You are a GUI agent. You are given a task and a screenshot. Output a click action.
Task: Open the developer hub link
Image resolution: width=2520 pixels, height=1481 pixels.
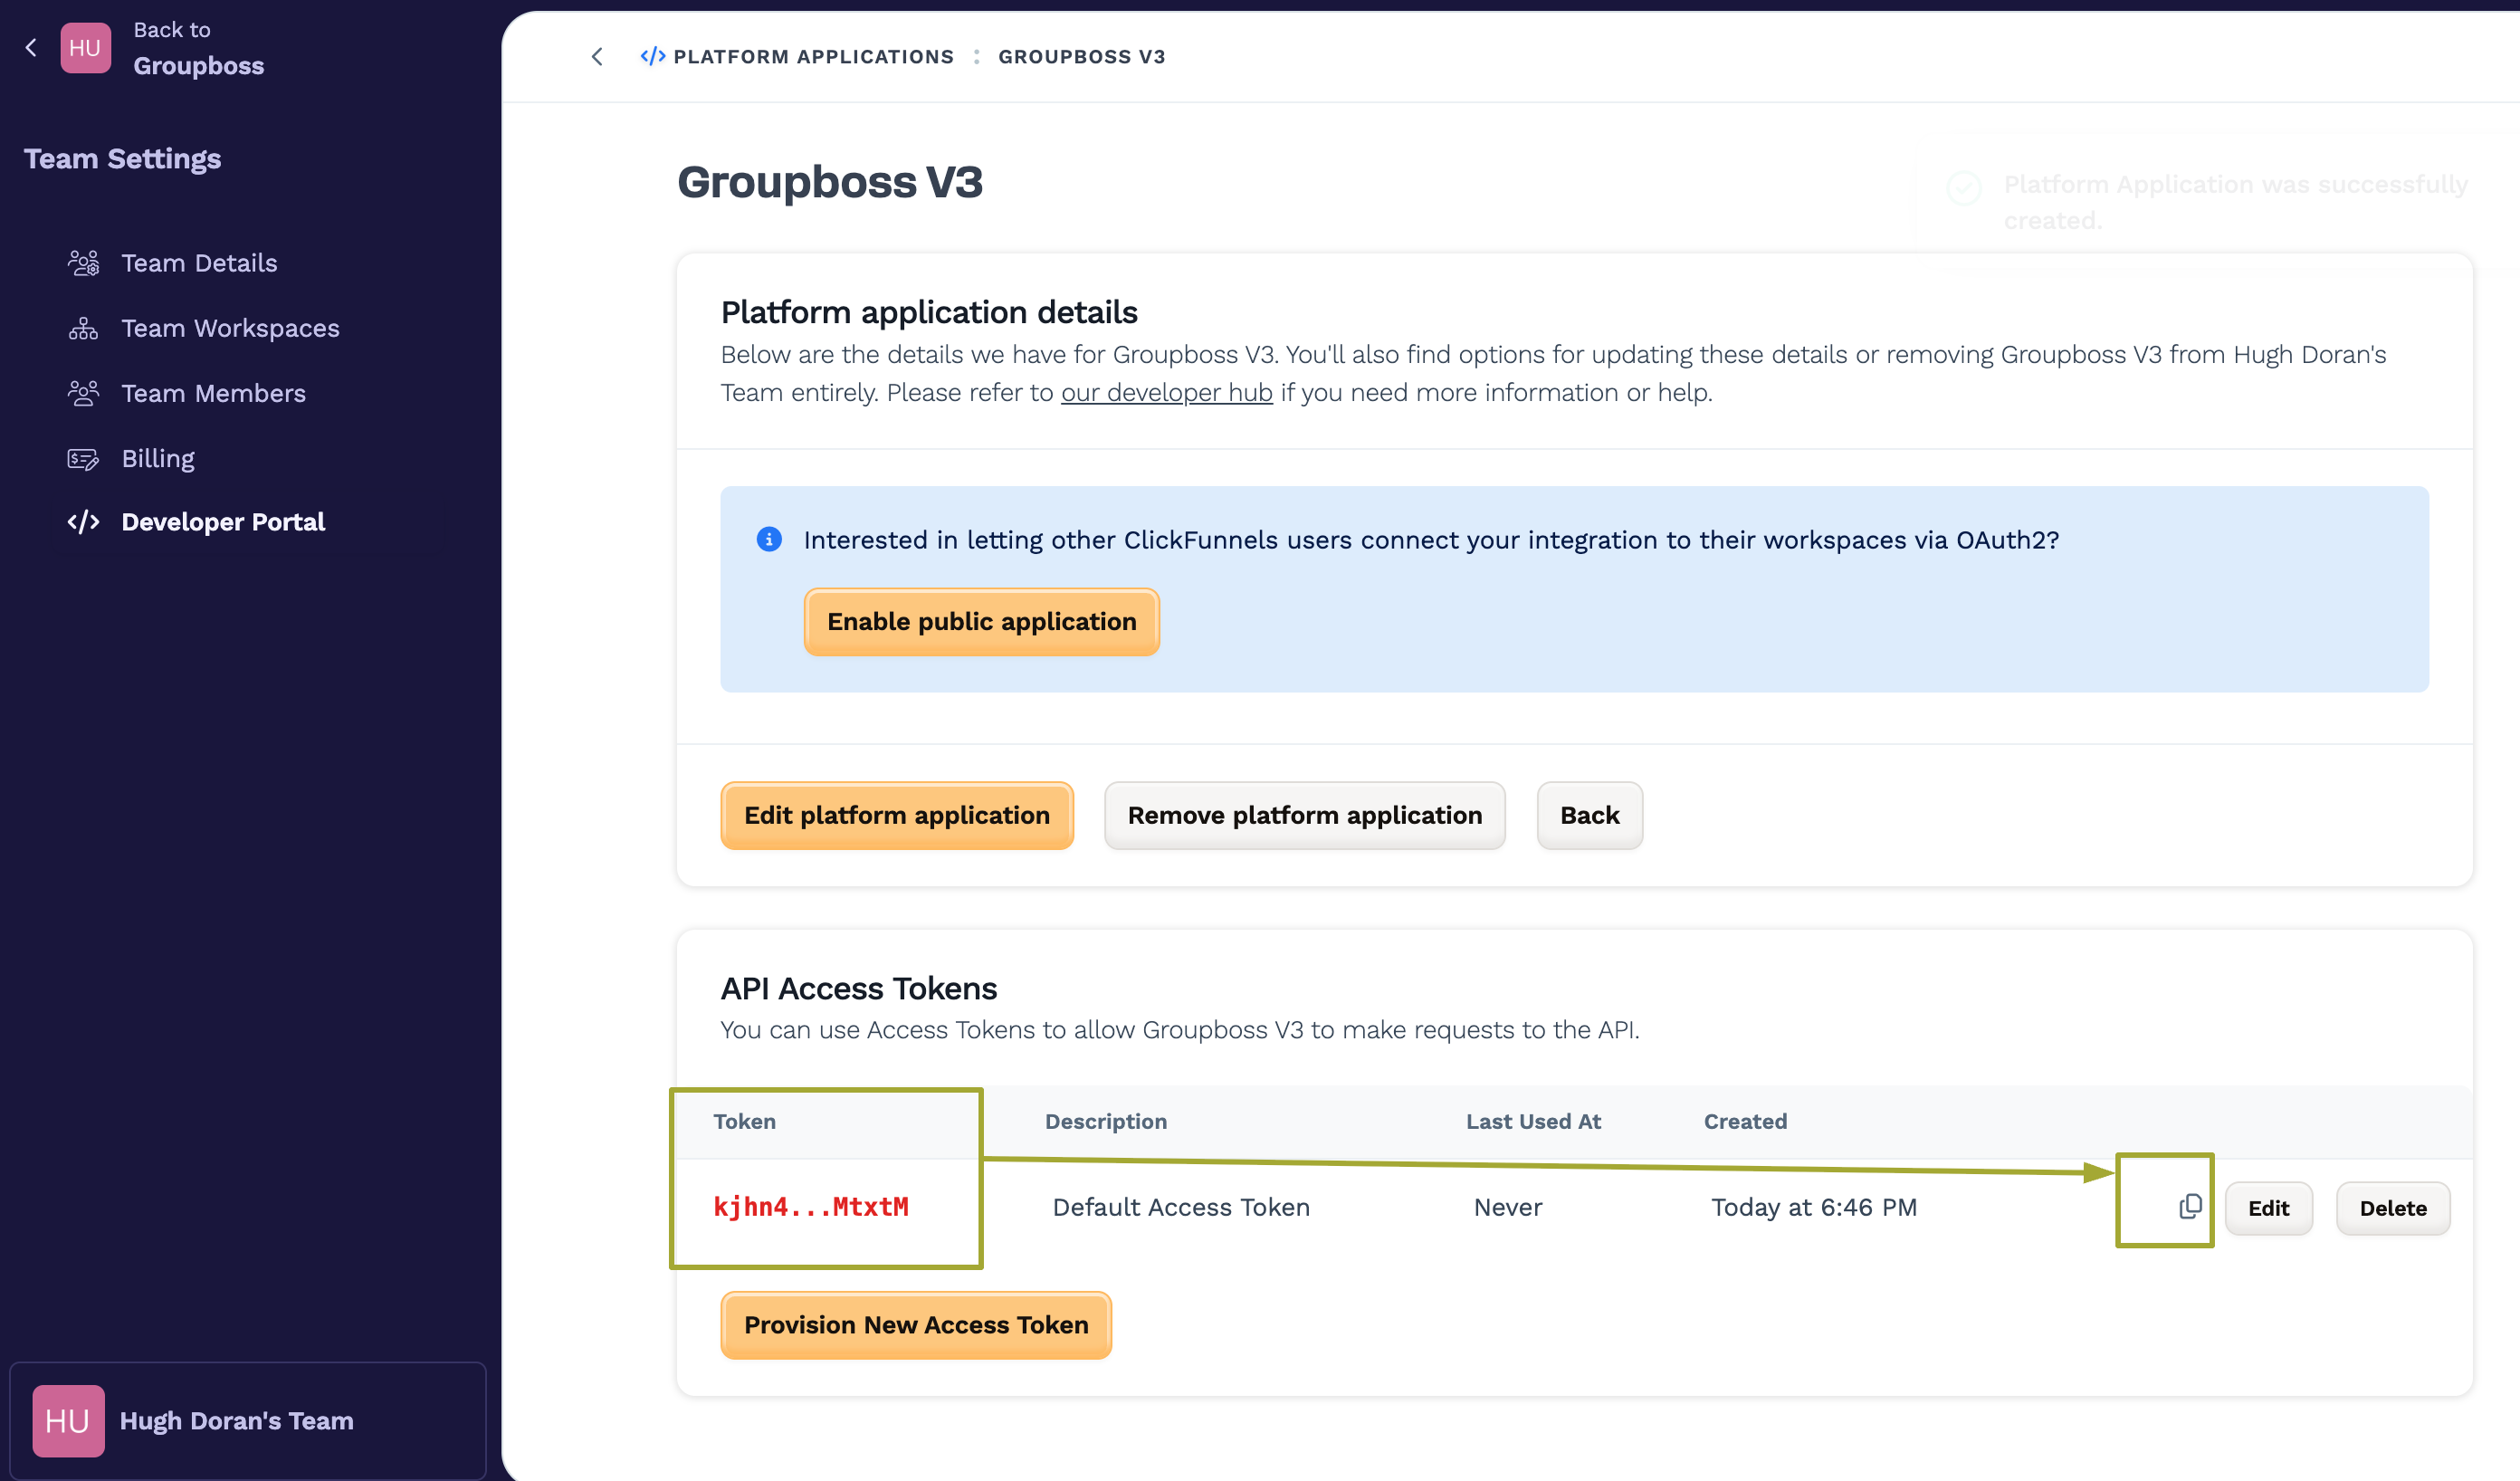point(1166,392)
